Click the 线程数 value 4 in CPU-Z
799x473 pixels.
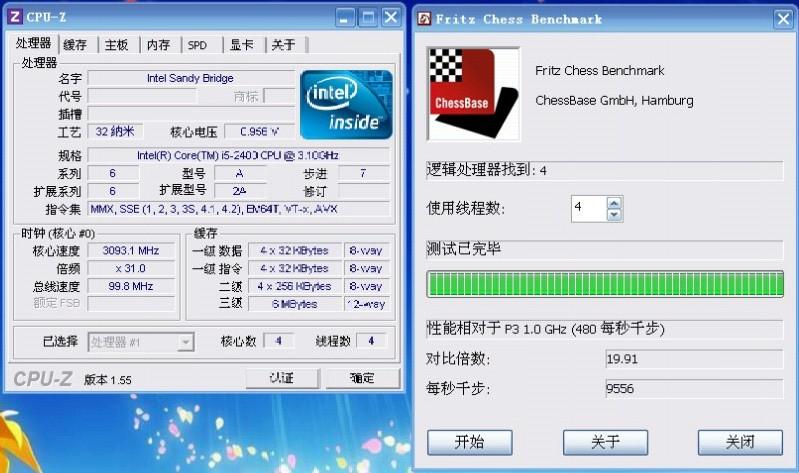coord(371,341)
